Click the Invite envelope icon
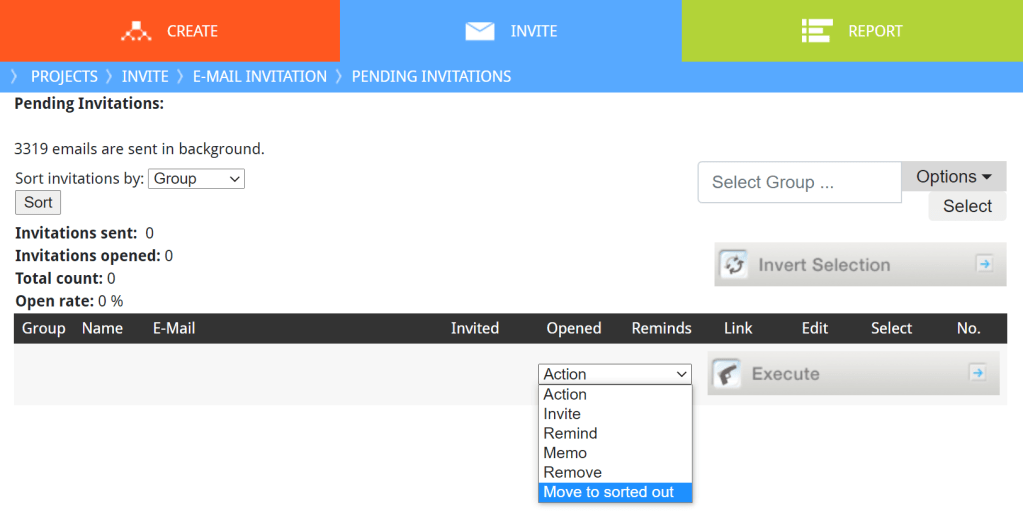The width and height of the screenshot is (1023, 511). [480, 31]
